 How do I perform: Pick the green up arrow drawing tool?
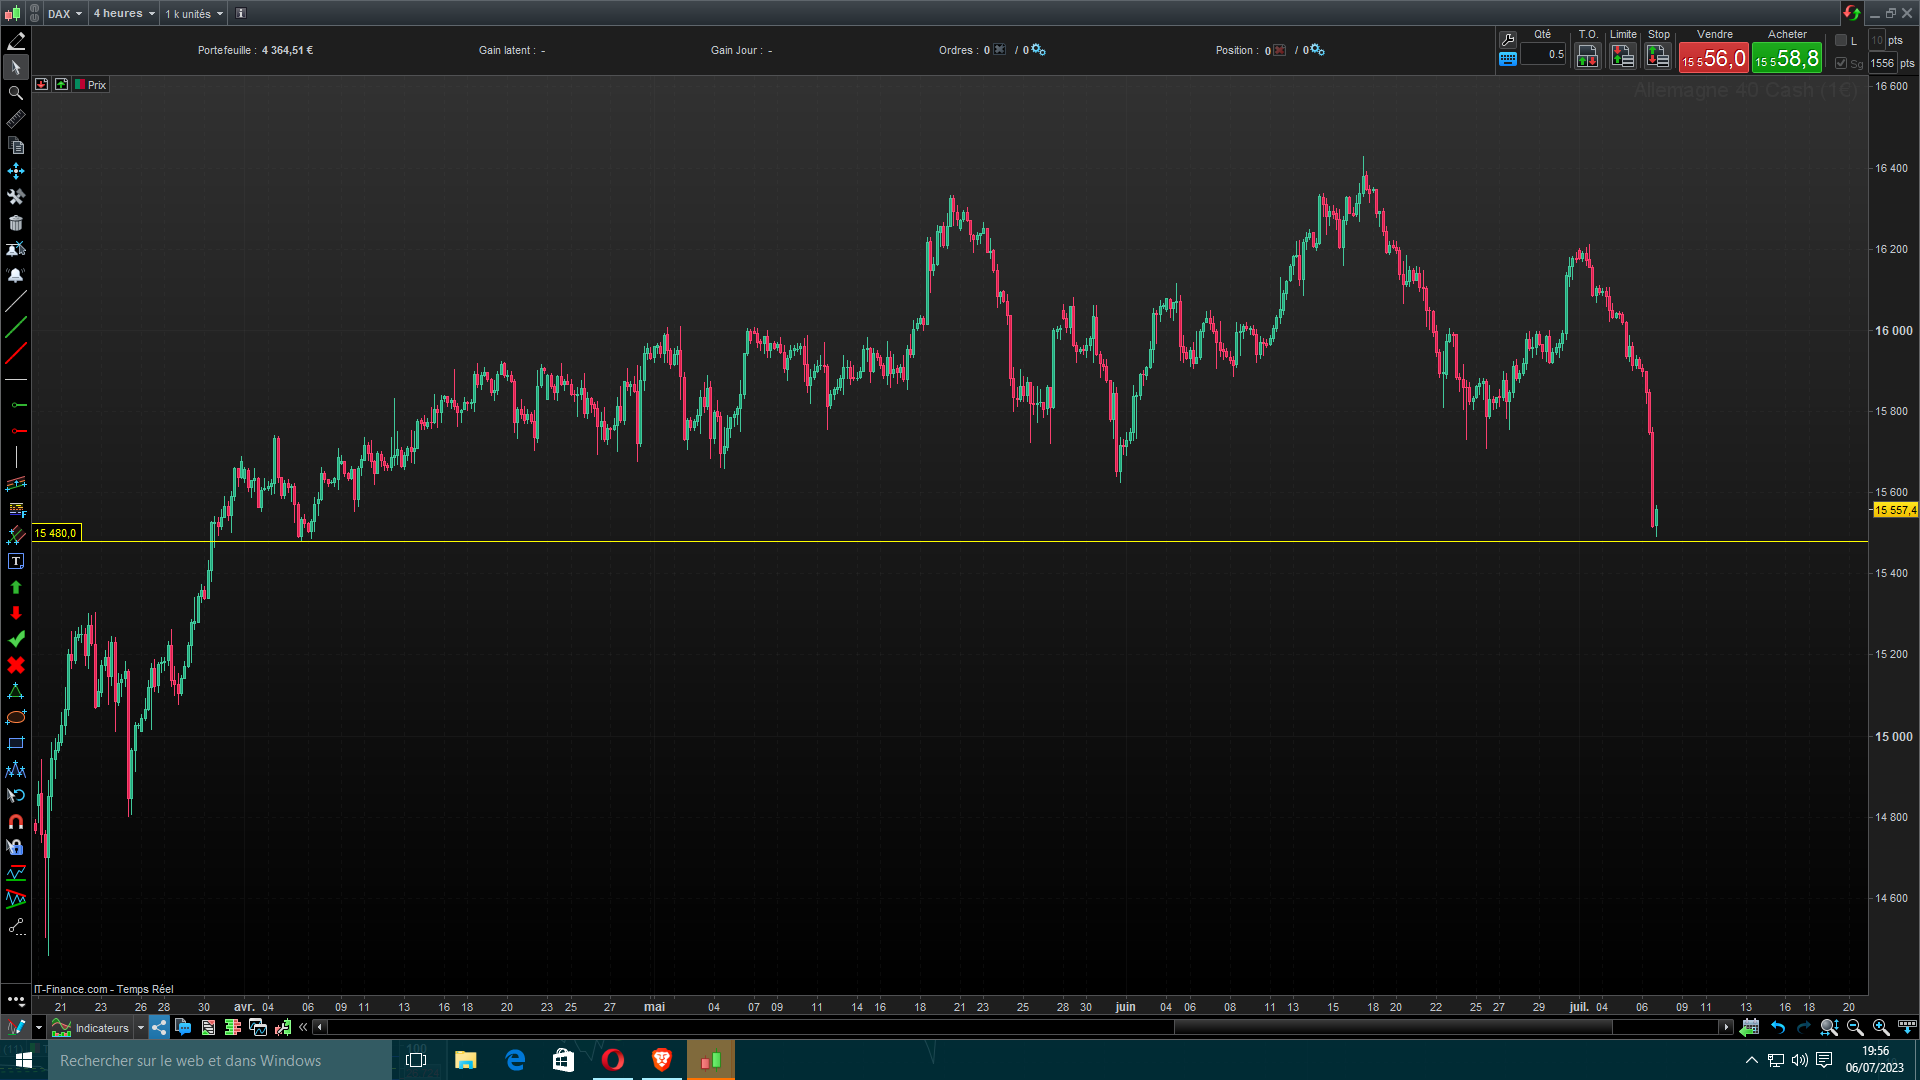(16, 587)
